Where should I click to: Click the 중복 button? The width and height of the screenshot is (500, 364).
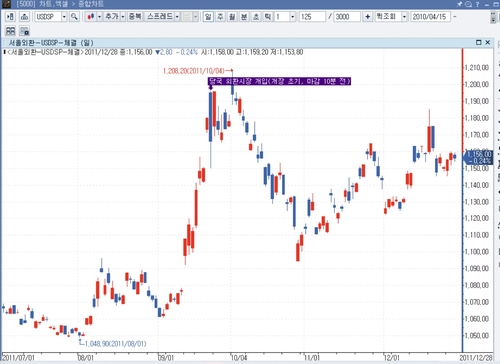135,17
